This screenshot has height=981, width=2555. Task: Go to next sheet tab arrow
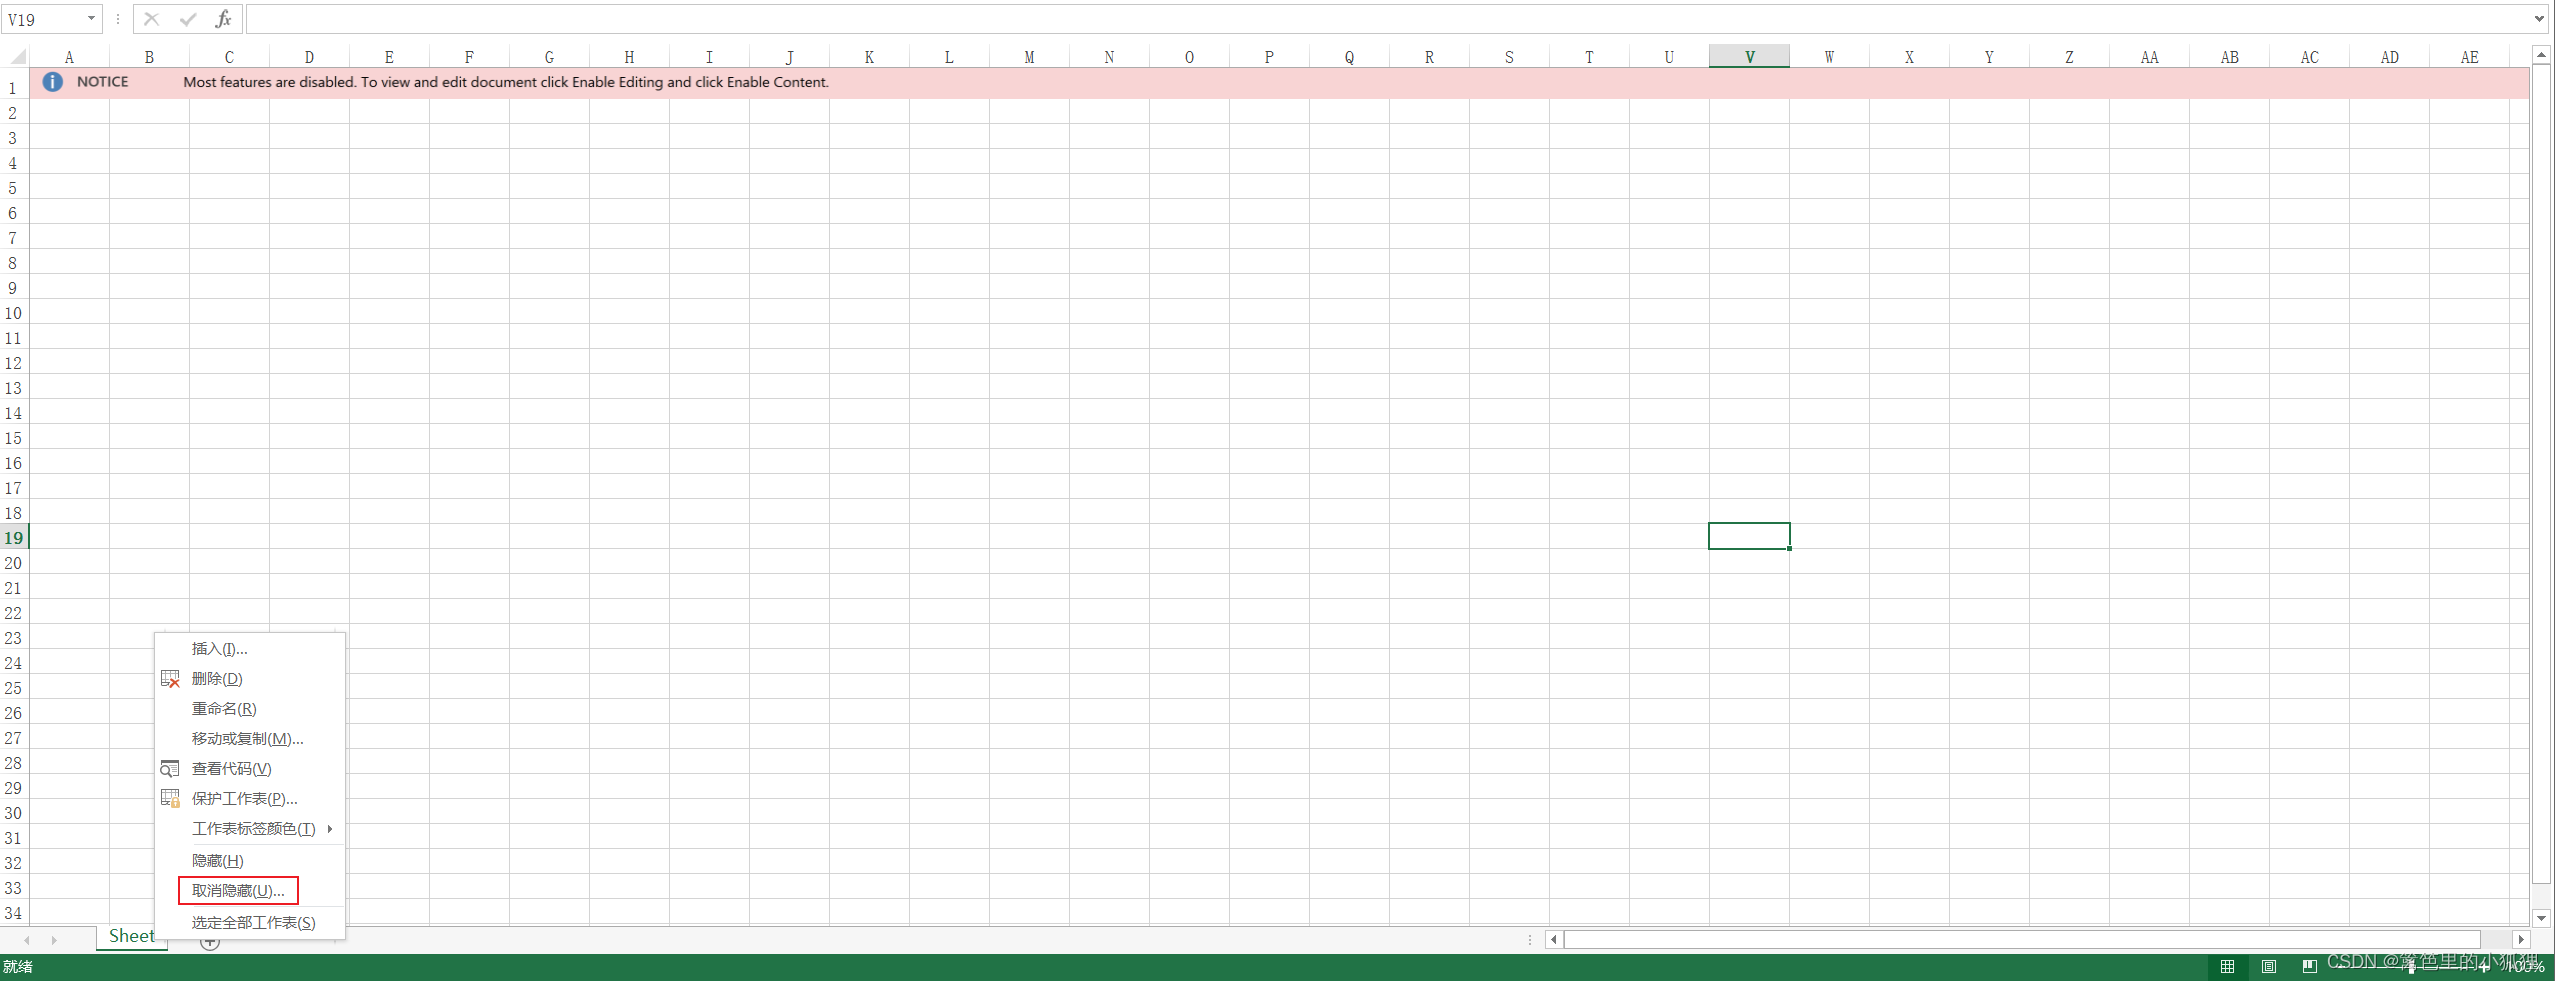54,940
